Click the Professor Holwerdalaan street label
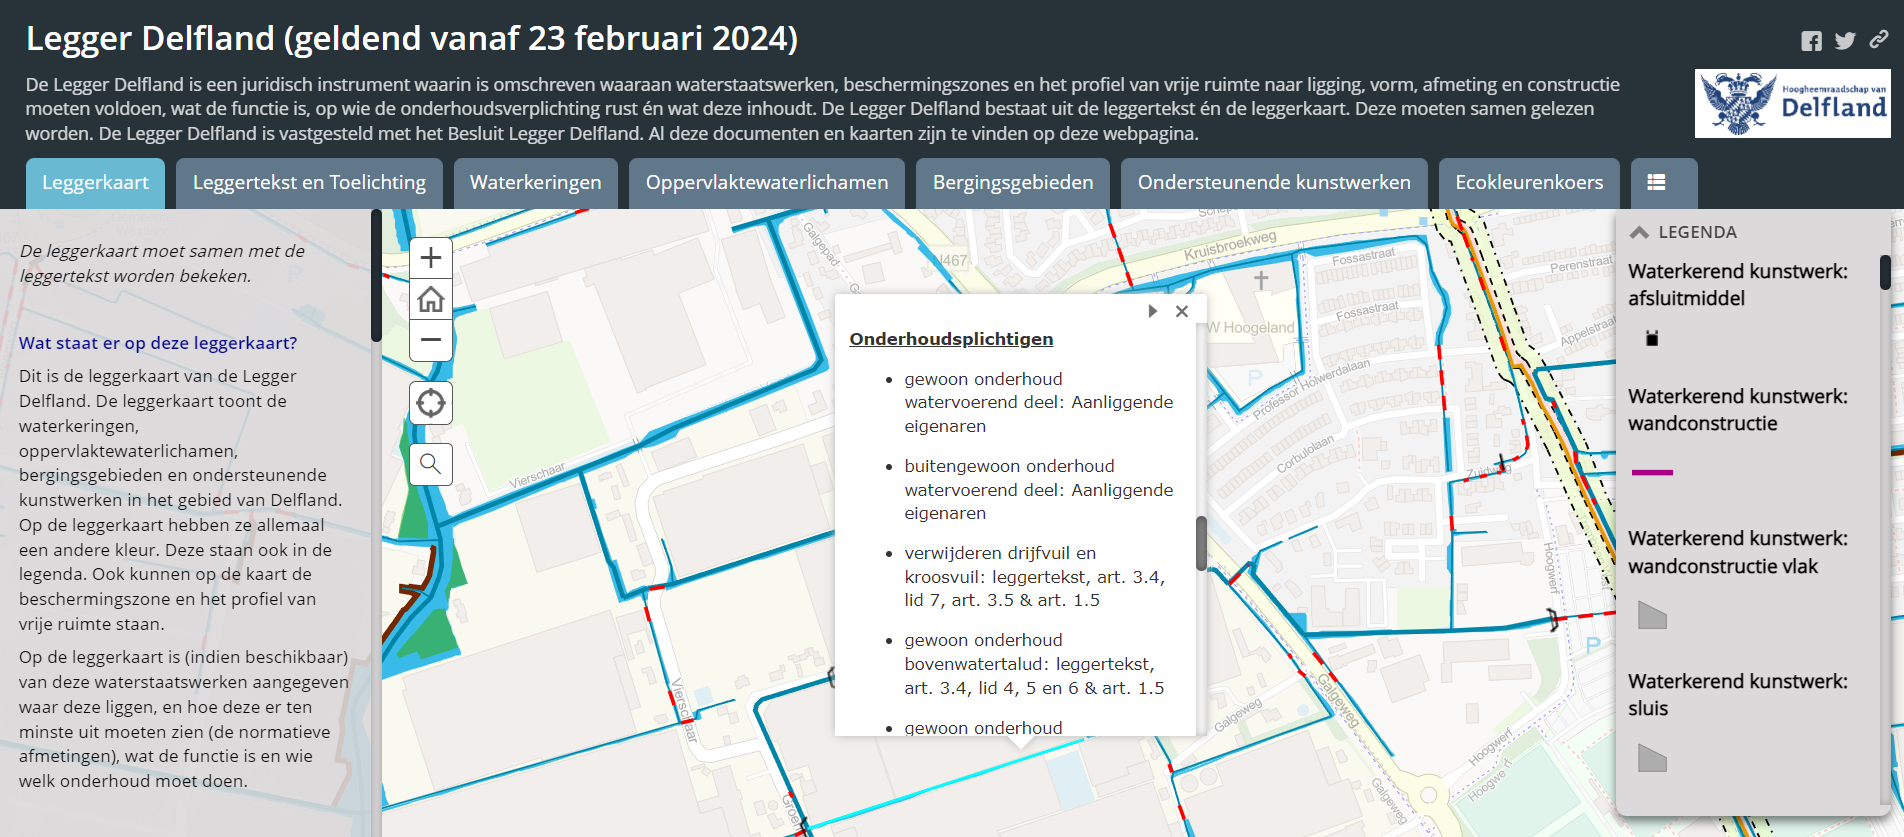Viewport: 1904px width, 837px height. pyautogui.click(x=1311, y=389)
